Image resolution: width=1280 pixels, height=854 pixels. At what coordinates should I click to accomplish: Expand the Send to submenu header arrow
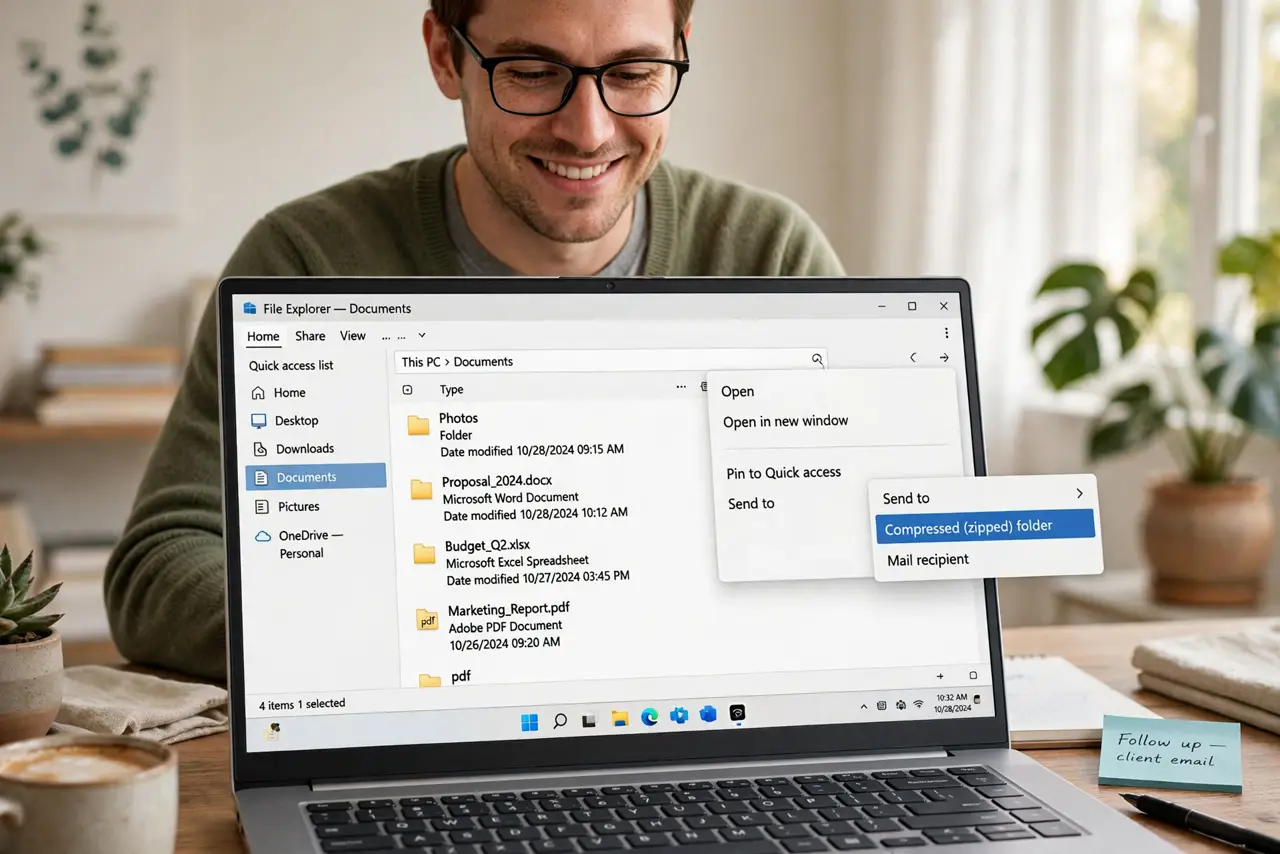[x=1079, y=494]
